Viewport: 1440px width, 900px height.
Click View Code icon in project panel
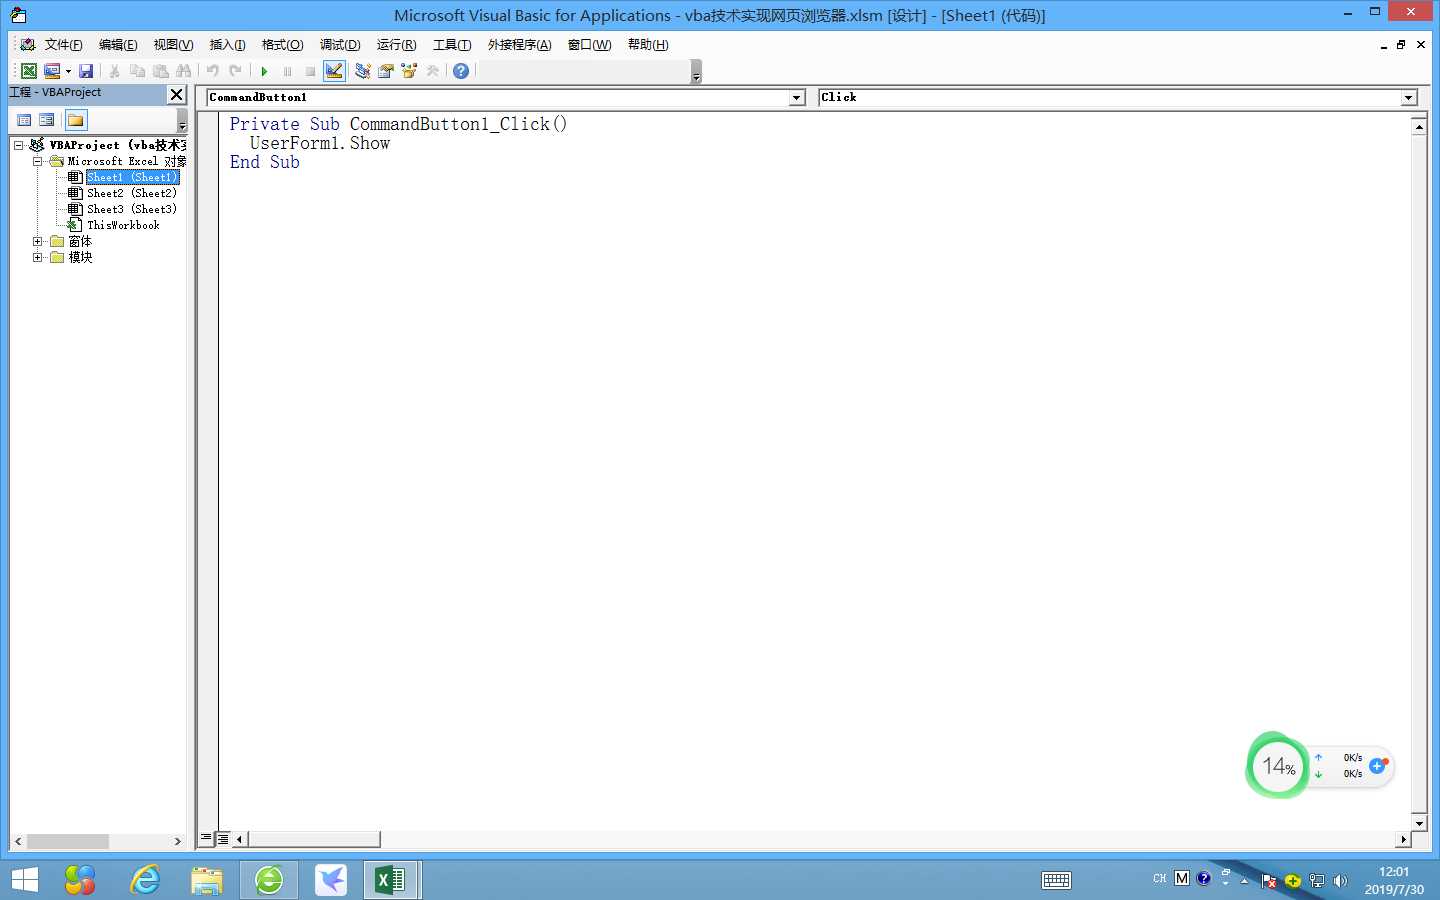(x=24, y=120)
